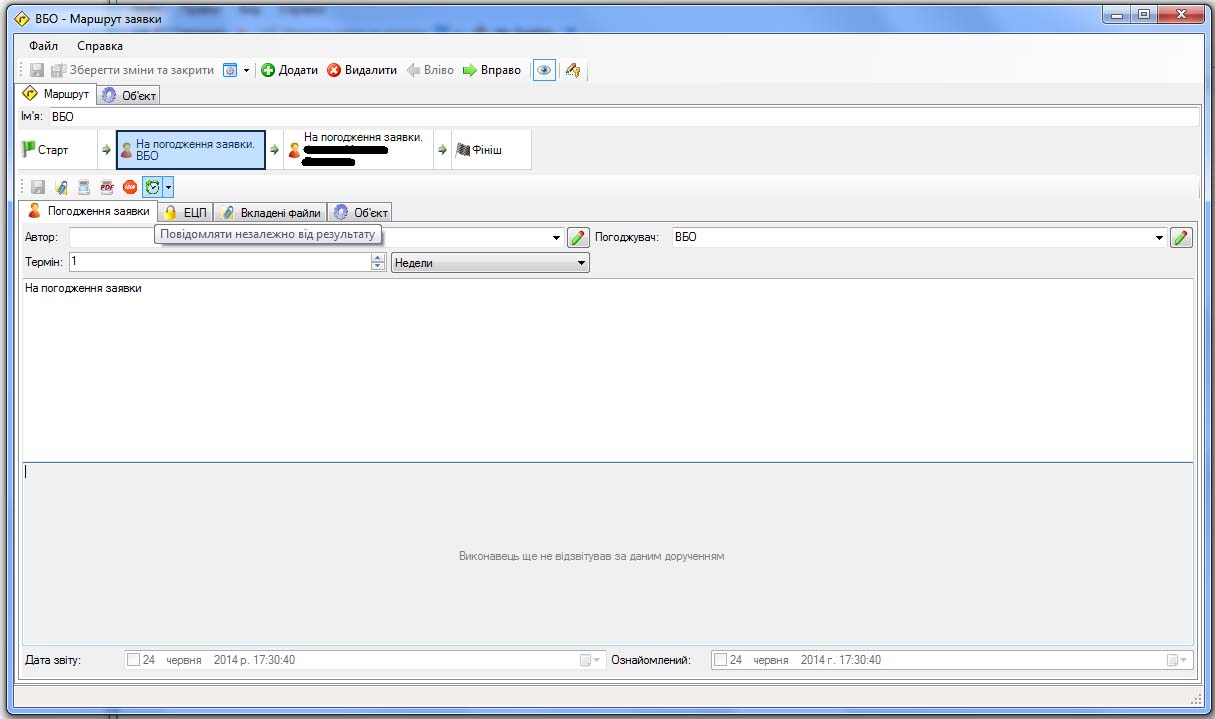Open dropdown arrow beside the alarm clock icon

click(169, 187)
